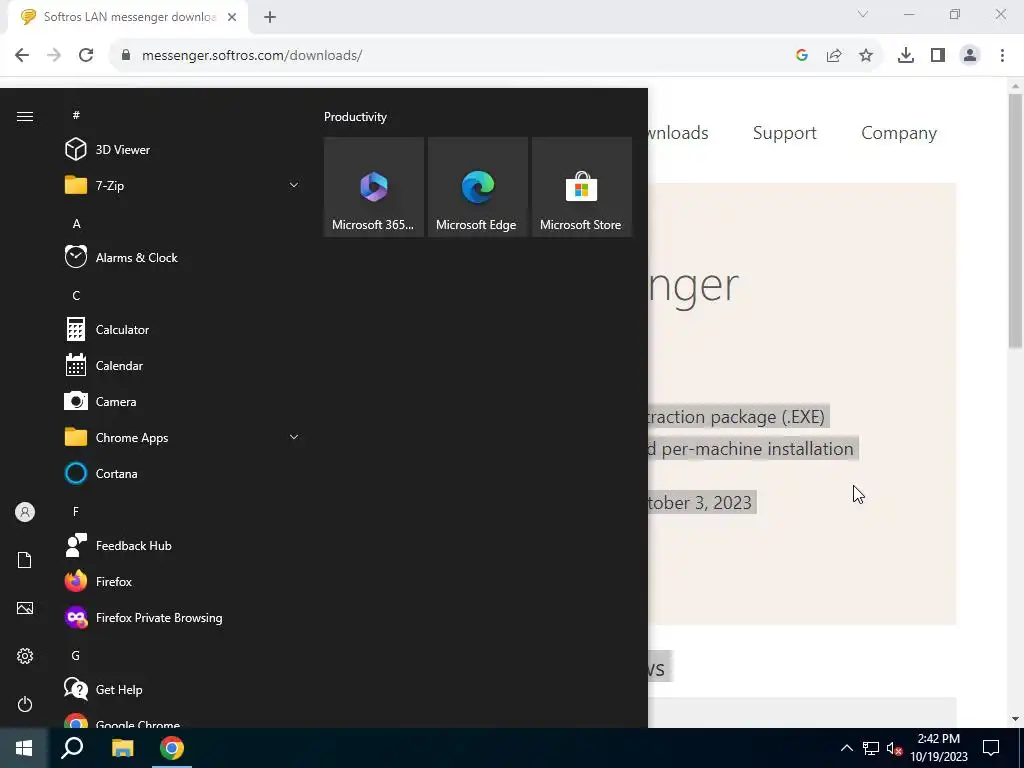Open Feedback Hub app
Image resolution: width=1024 pixels, height=768 pixels.
(183, 545)
